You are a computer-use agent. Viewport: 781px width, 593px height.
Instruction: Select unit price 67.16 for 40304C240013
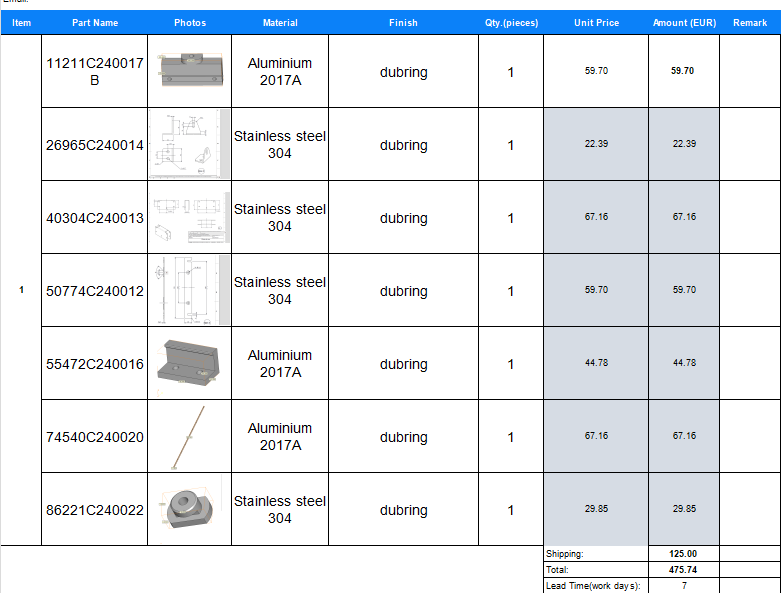596,218
